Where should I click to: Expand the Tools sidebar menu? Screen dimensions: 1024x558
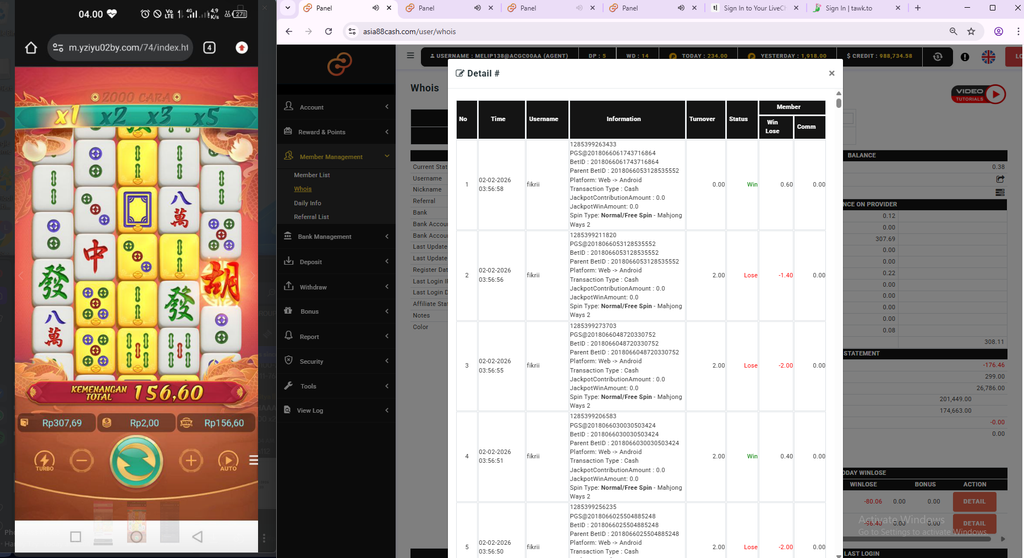[337, 386]
